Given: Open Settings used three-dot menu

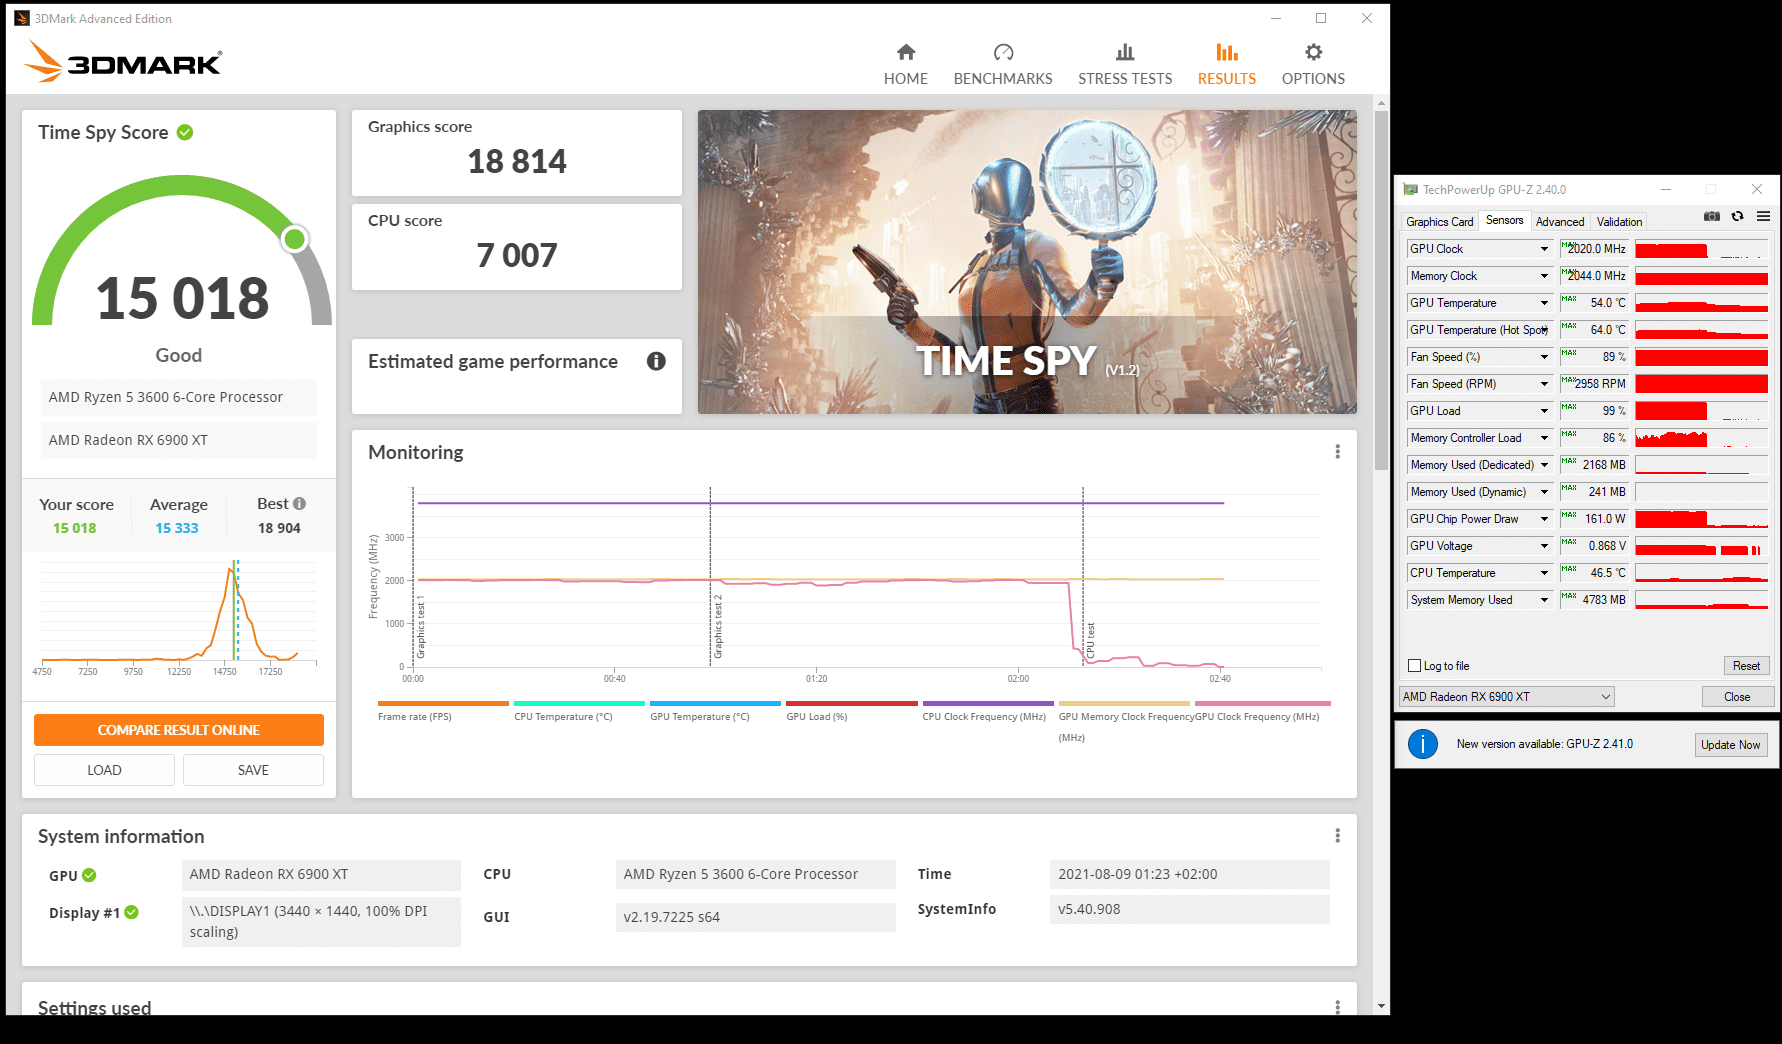Looking at the screenshot, I should pyautogui.click(x=1337, y=1007).
